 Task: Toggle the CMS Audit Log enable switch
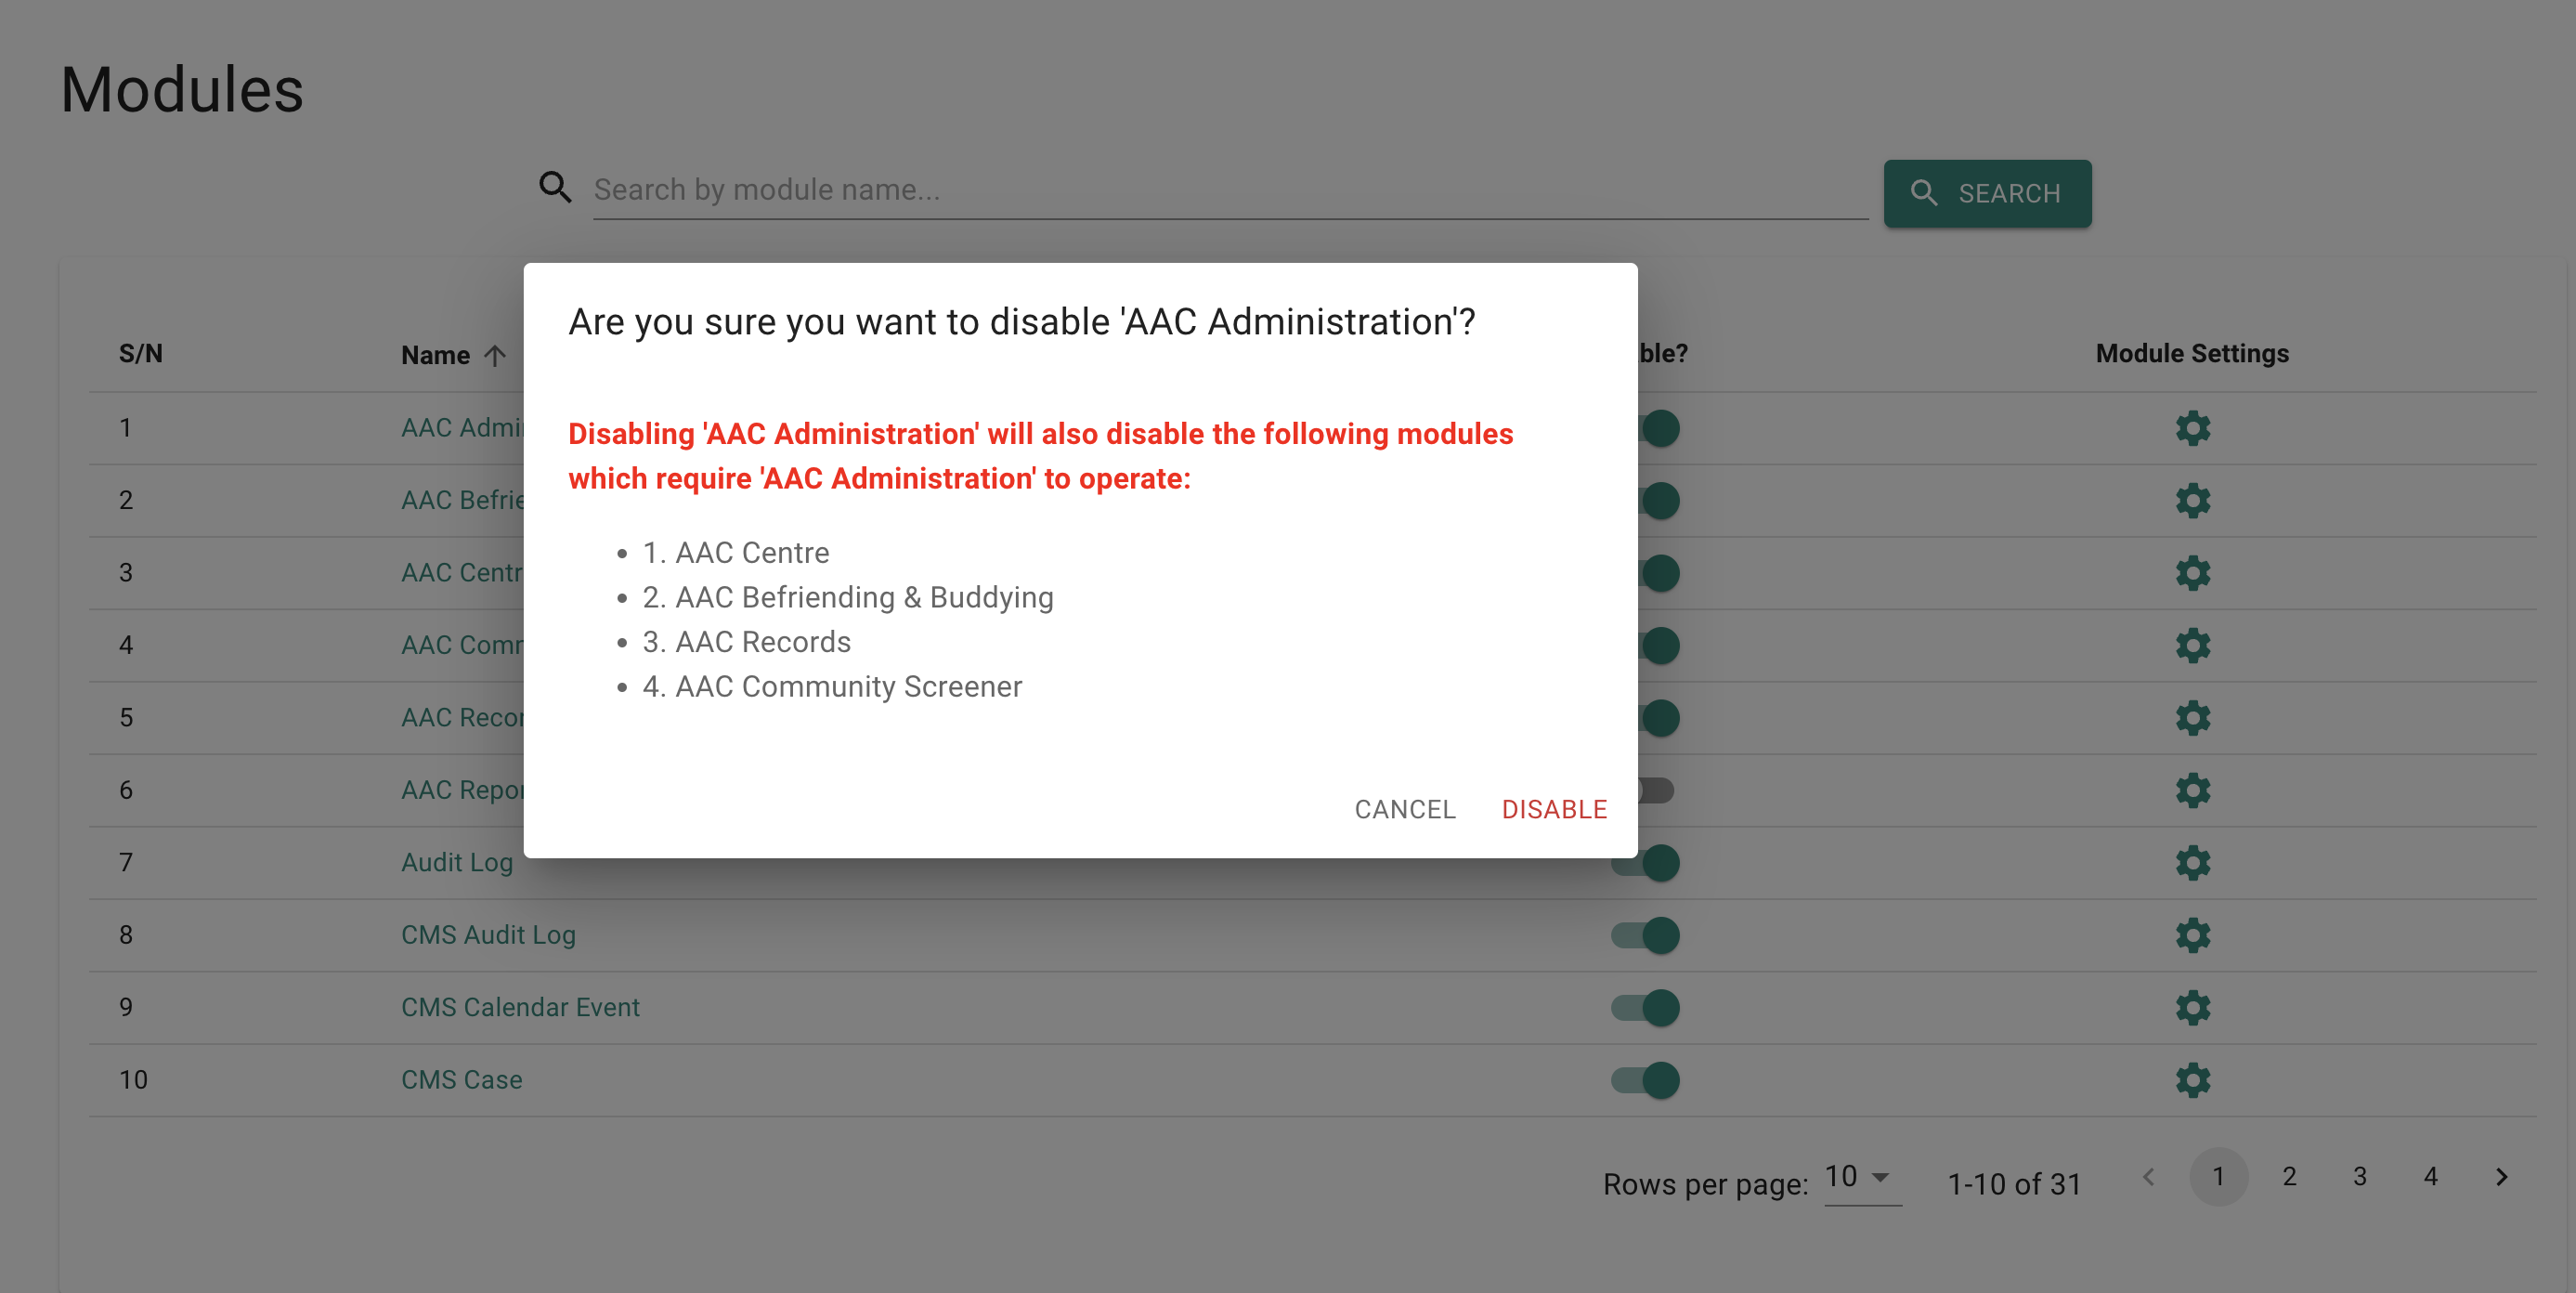(x=1645, y=935)
